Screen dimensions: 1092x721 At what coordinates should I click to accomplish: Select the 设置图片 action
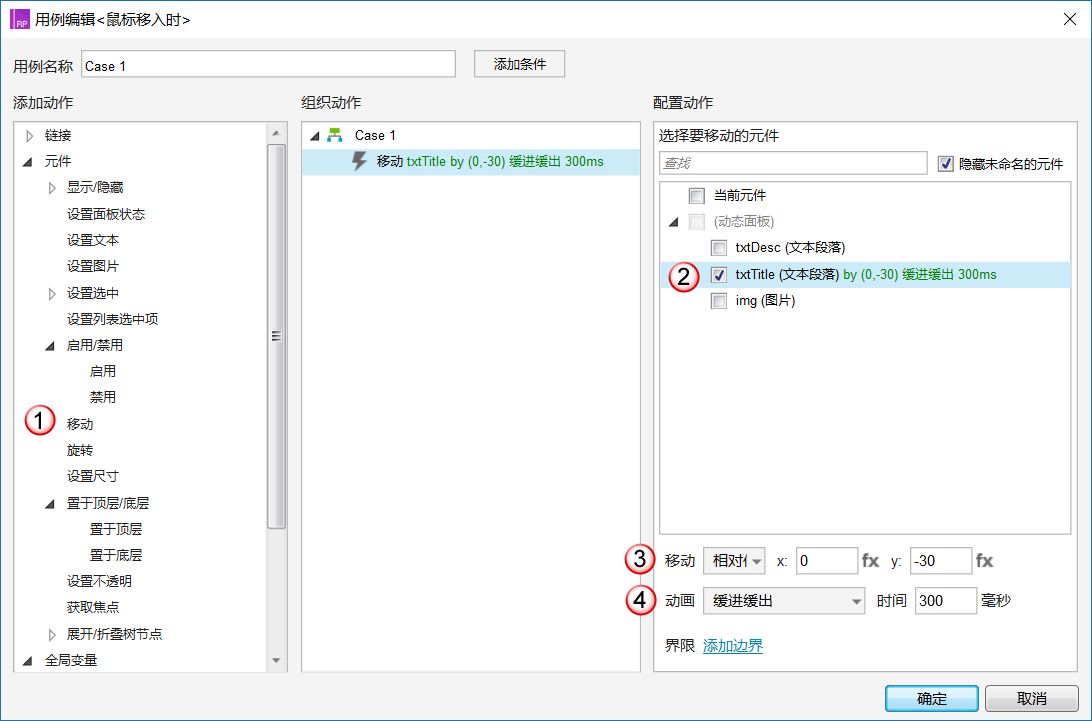click(93, 266)
